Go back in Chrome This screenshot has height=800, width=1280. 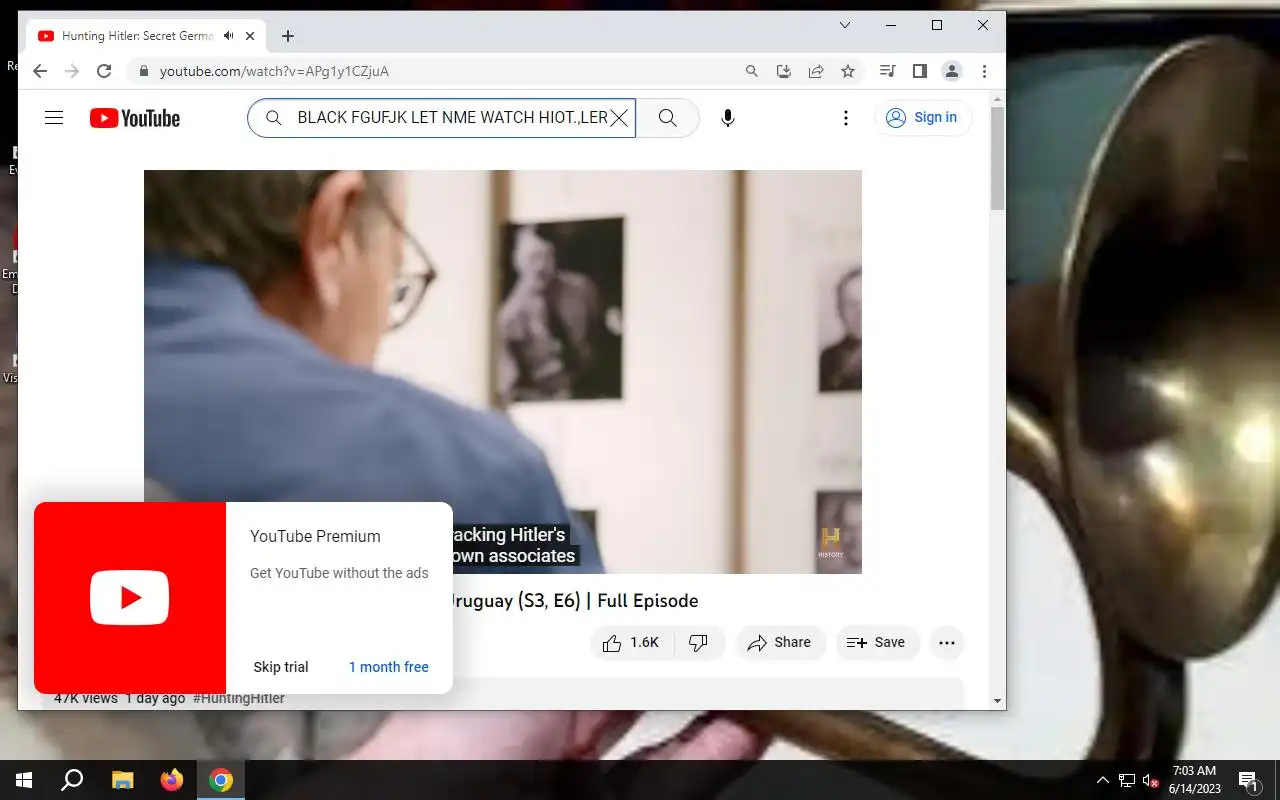[40, 71]
